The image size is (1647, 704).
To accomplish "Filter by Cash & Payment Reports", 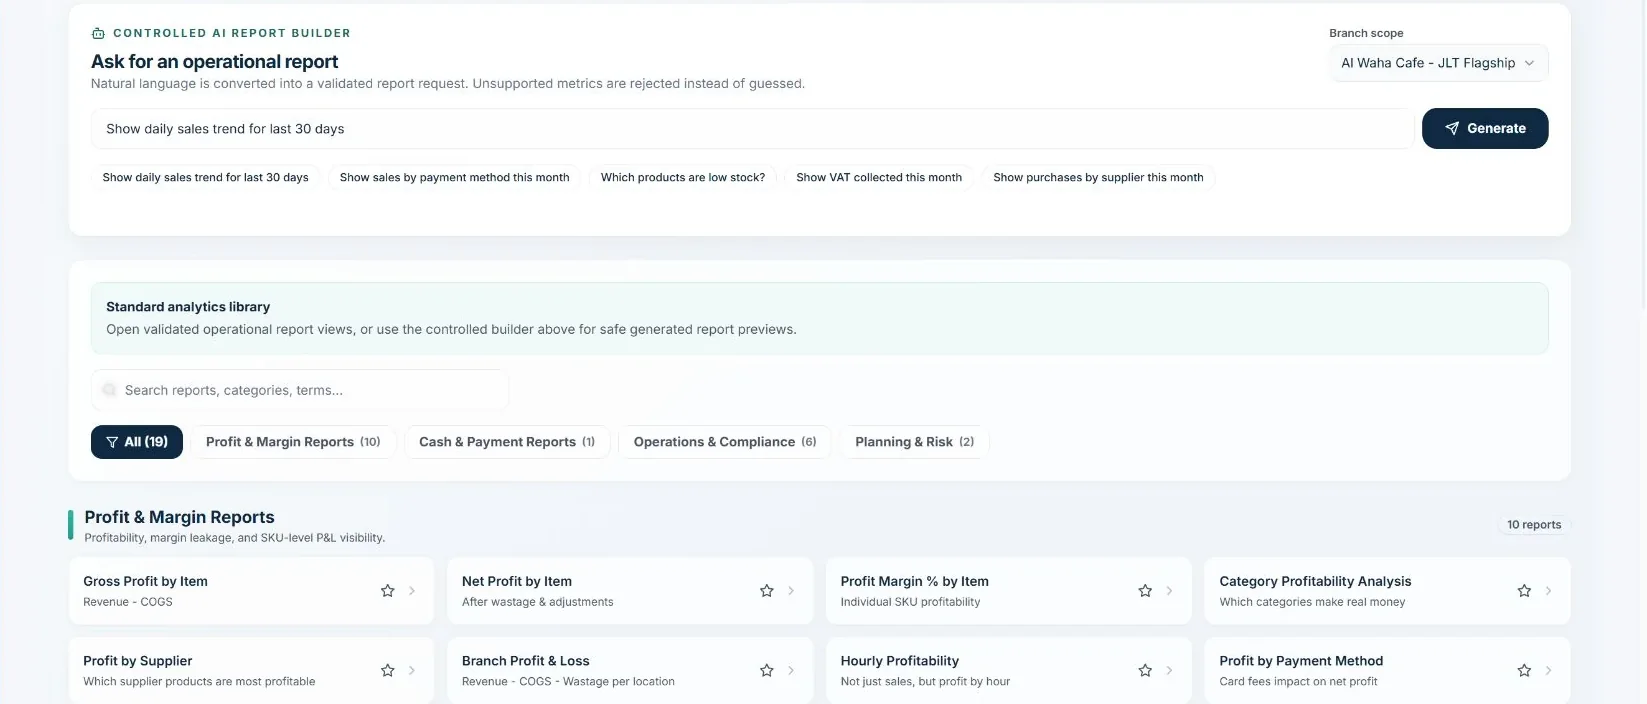I will pos(507,442).
